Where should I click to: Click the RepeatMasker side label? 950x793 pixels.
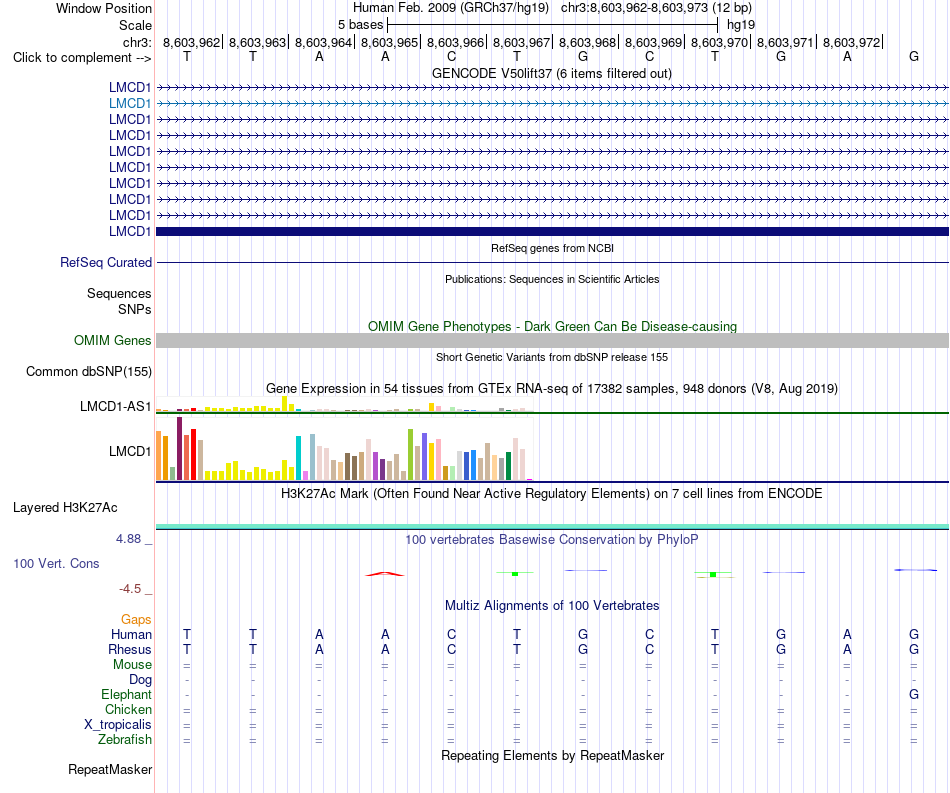[x=110, y=769]
